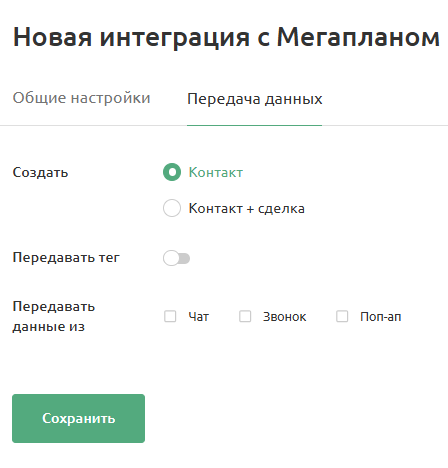Switch to the Общие настройки tab
448x468 pixels.
(x=81, y=98)
